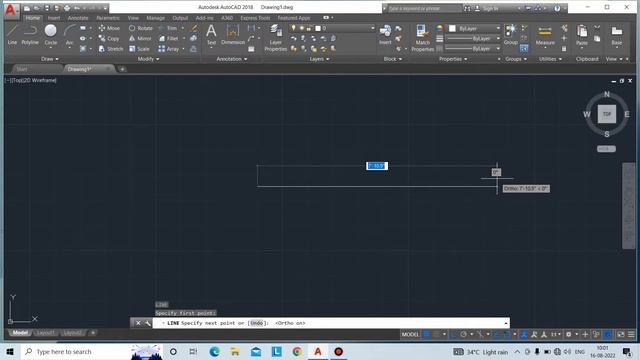The image size is (640, 360).
Task: Expand the Block panel
Action: (x=393, y=59)
